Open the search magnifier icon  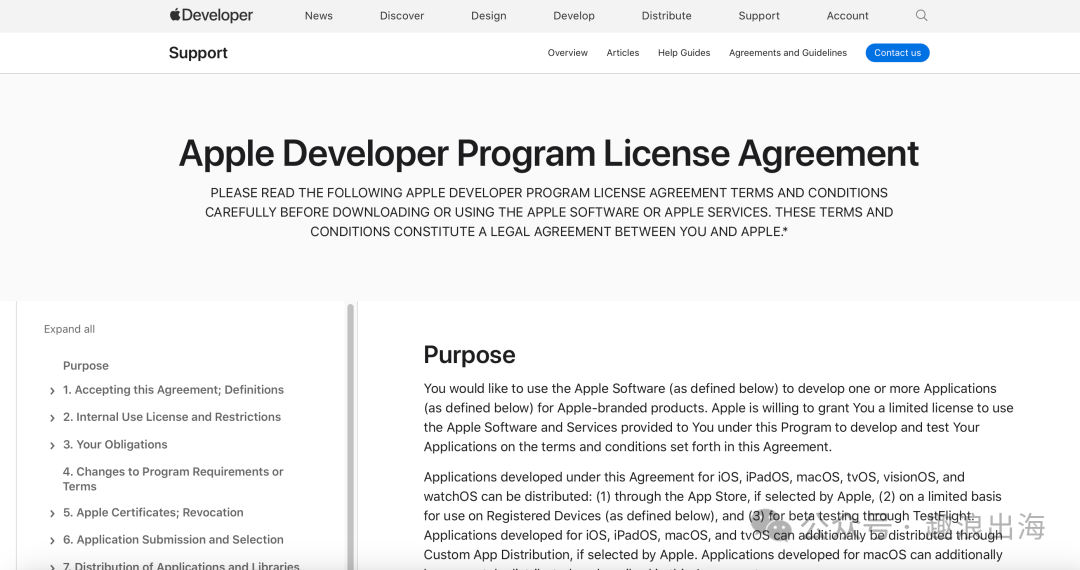pyautogui.click(x=921, y=15)
